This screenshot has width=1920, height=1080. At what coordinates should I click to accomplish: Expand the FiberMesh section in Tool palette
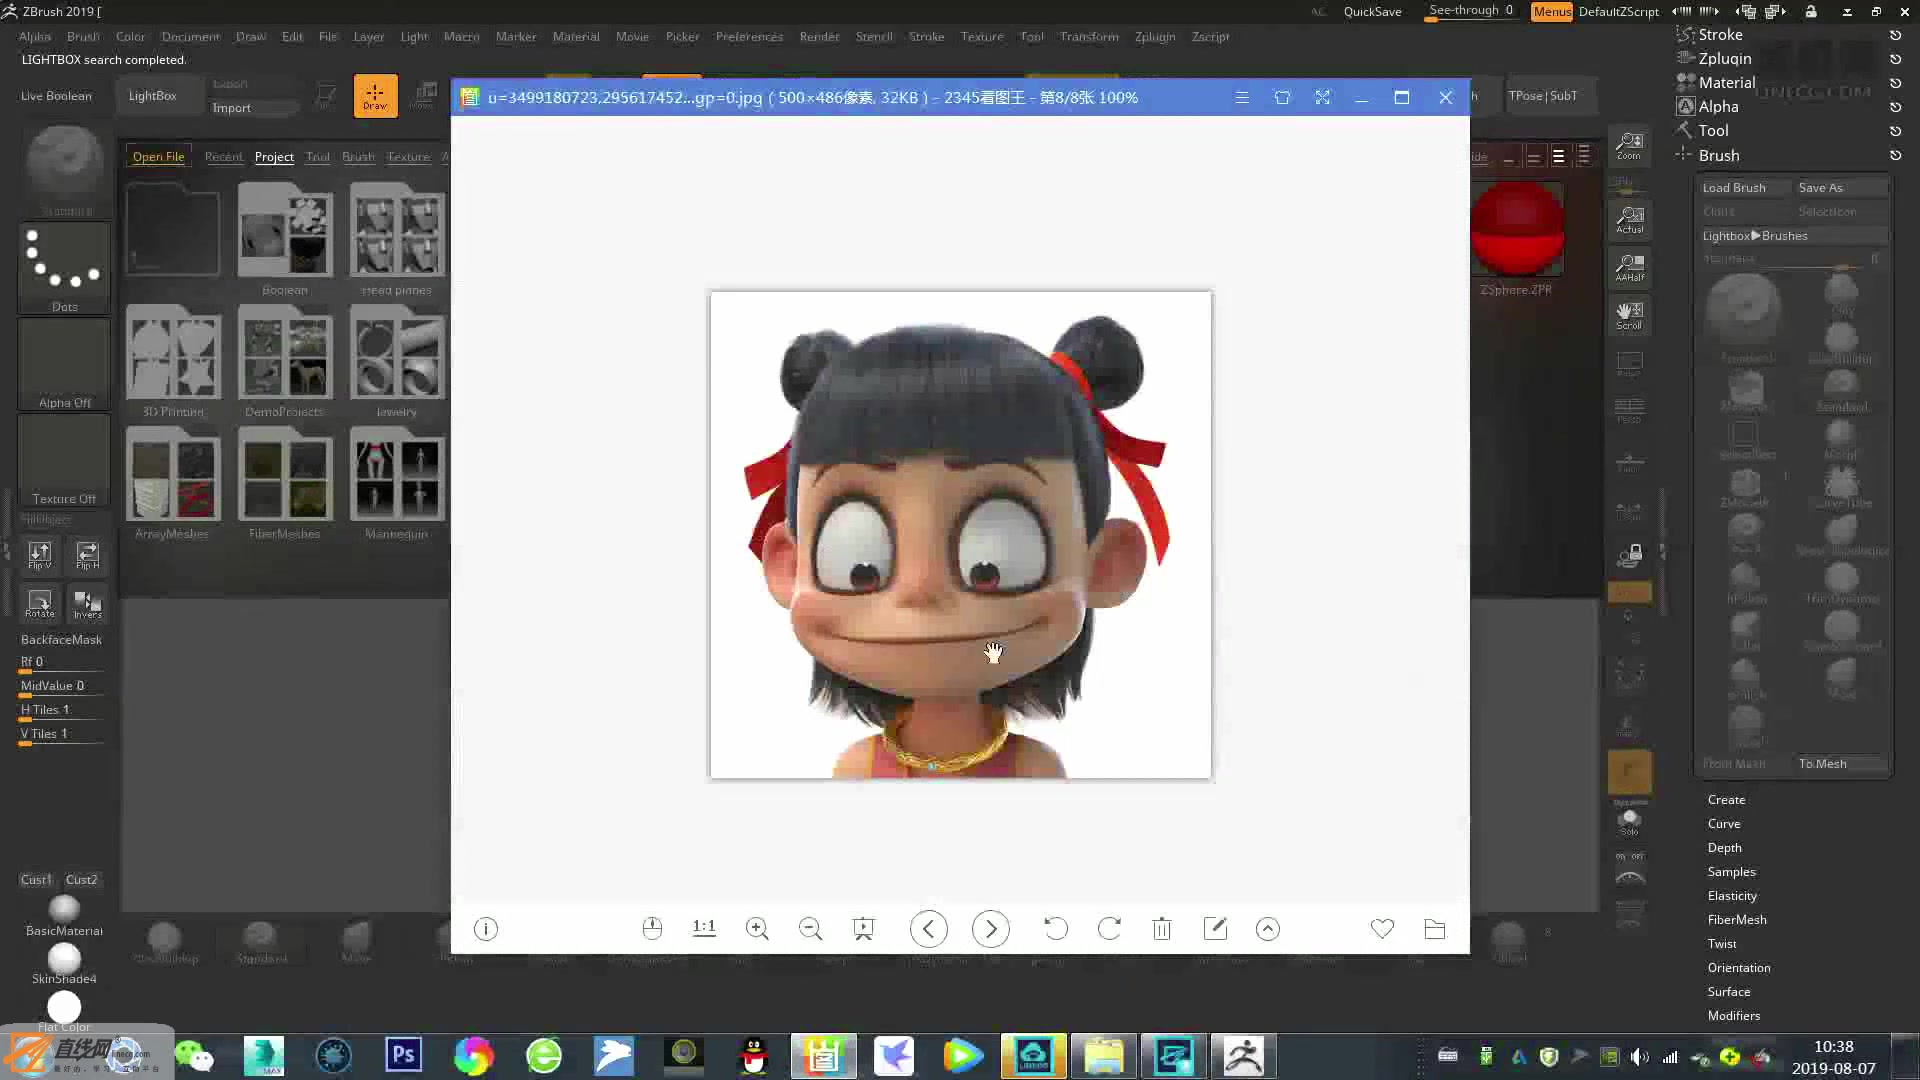click(1737, 919)
